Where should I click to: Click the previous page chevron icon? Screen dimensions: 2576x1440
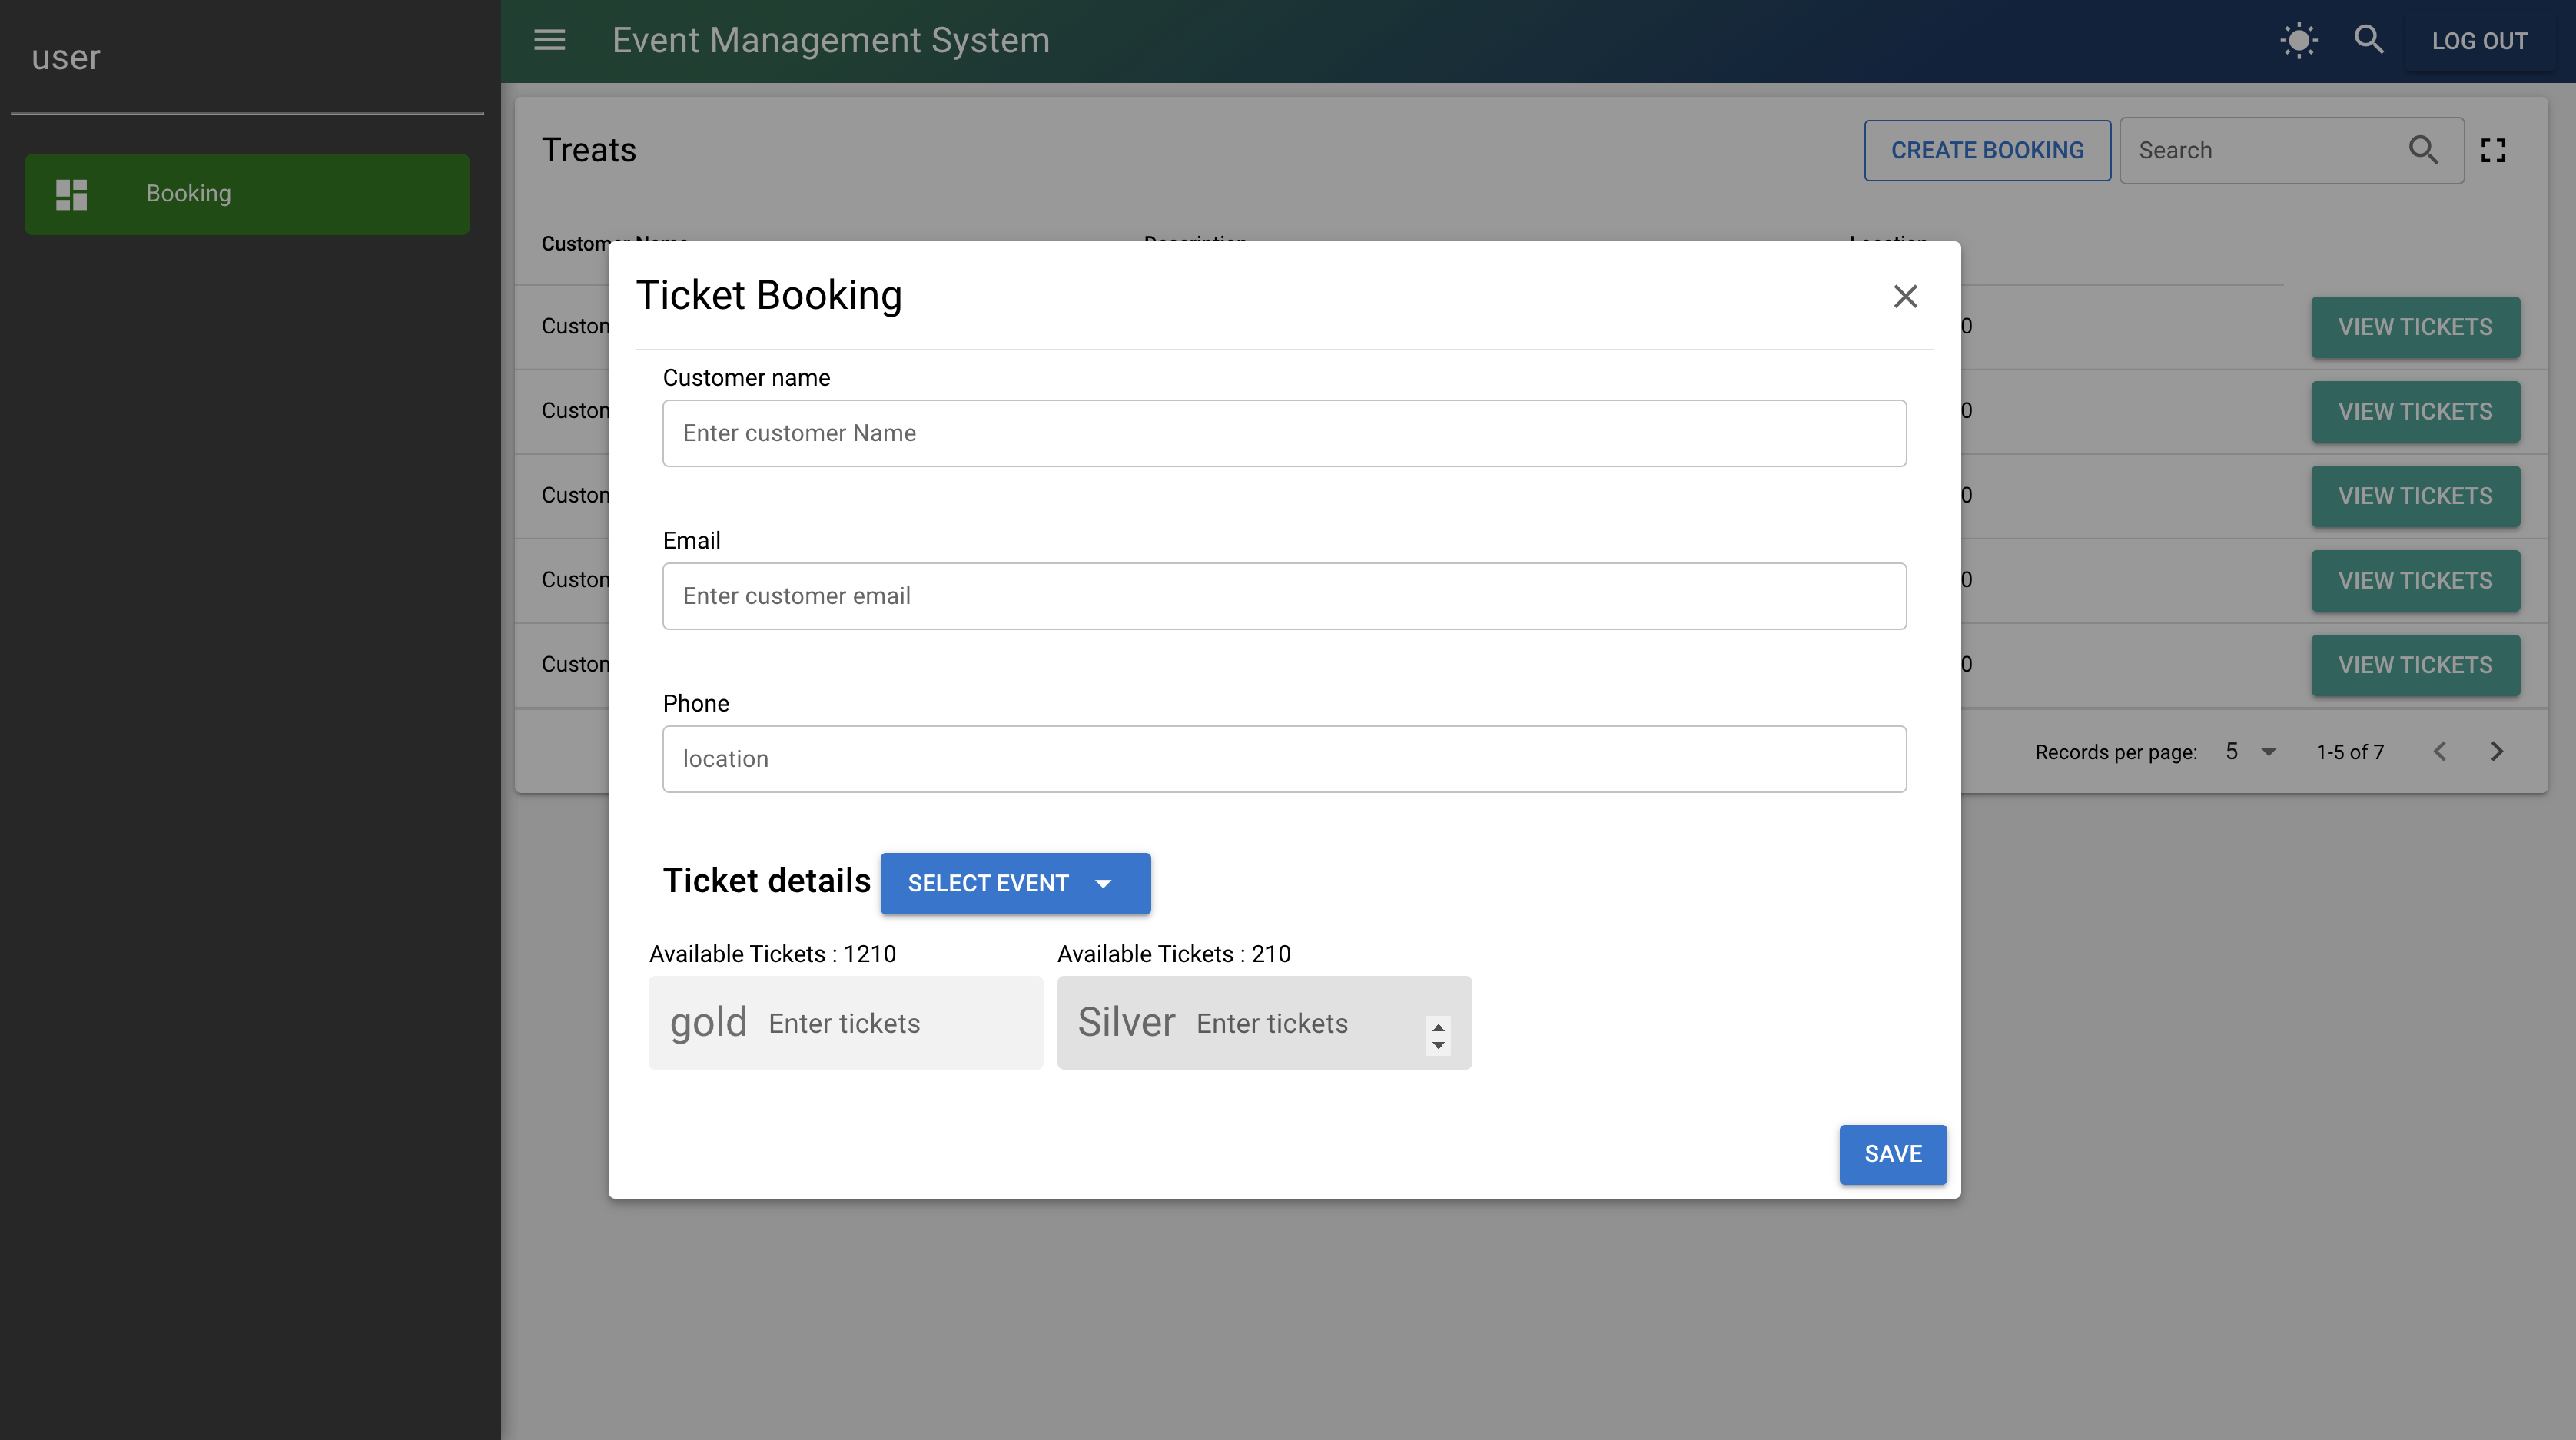(2440, 751)
